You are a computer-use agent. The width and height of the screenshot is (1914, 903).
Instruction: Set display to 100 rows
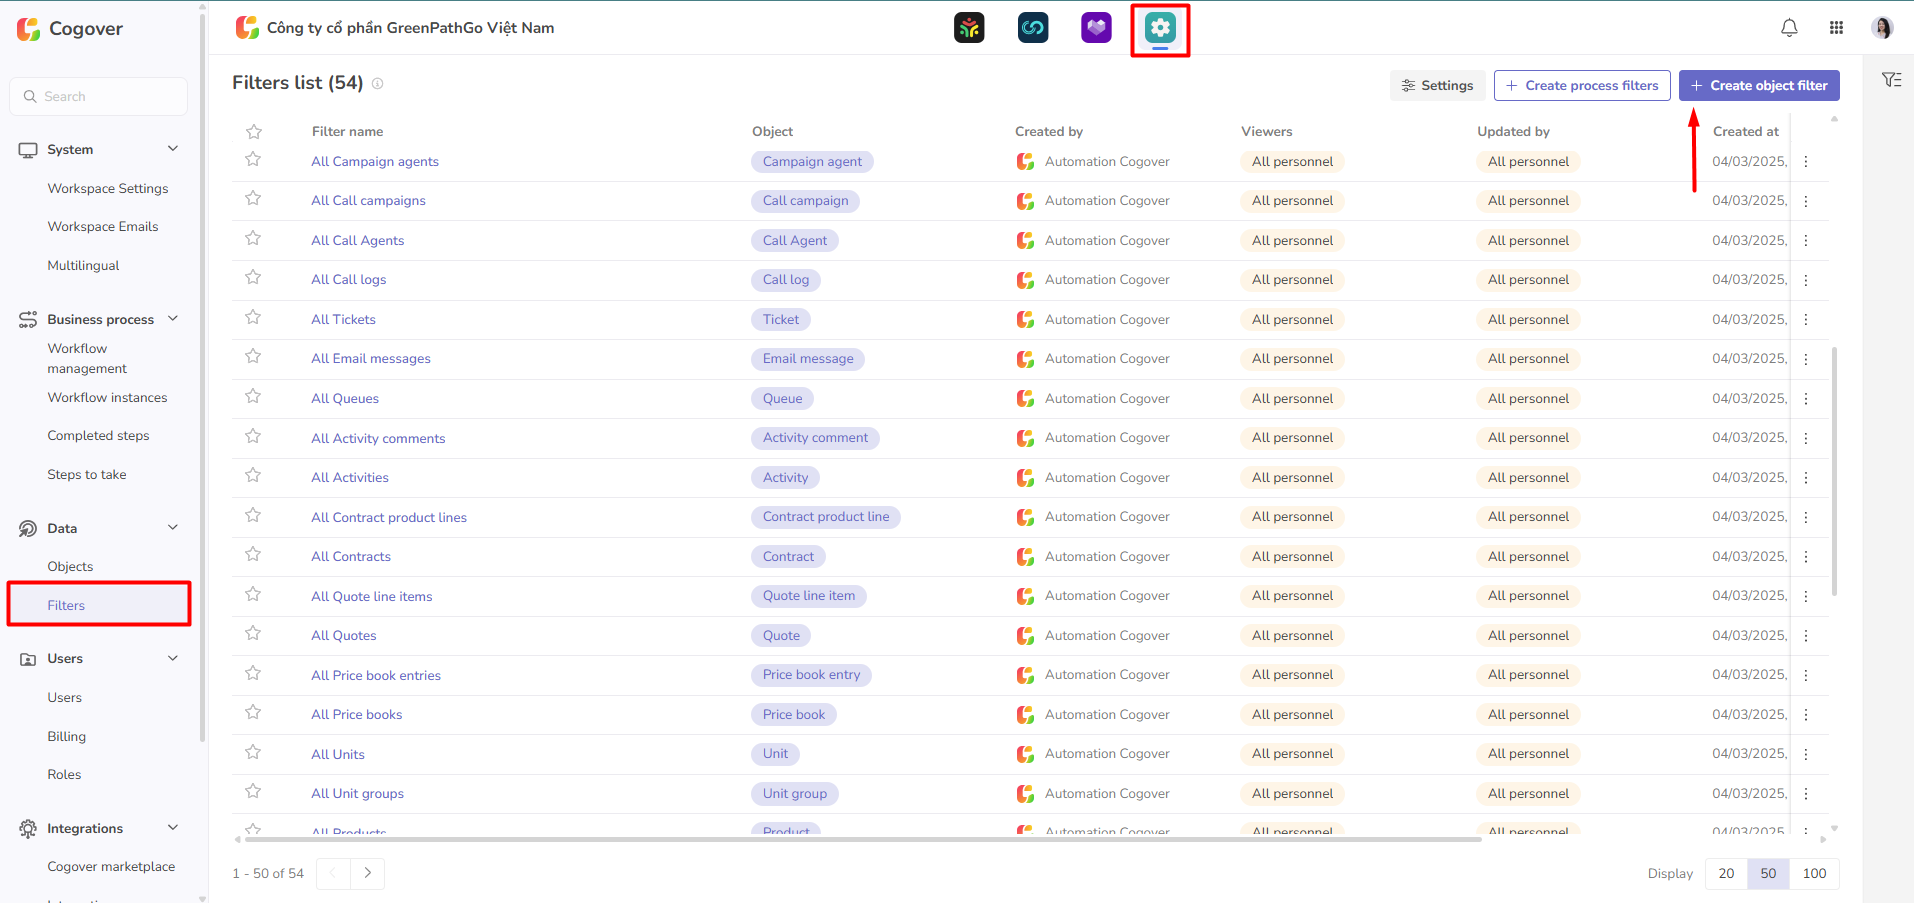(x=1814, y=873)
